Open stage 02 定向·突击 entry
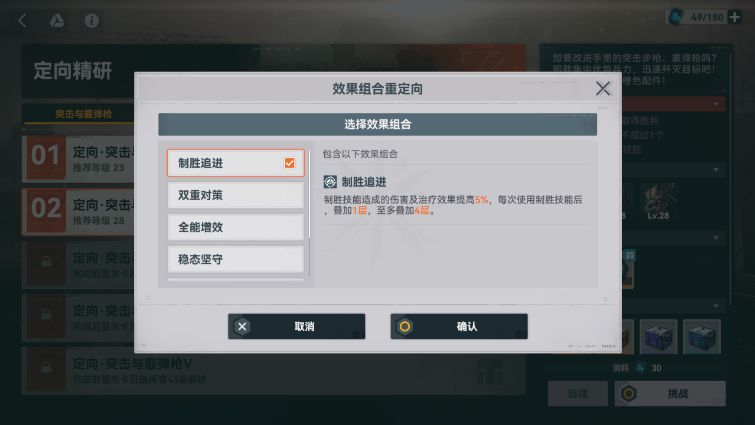Image resolution: width=755 pixels, height=425 pixels. (x=78, y=211)
